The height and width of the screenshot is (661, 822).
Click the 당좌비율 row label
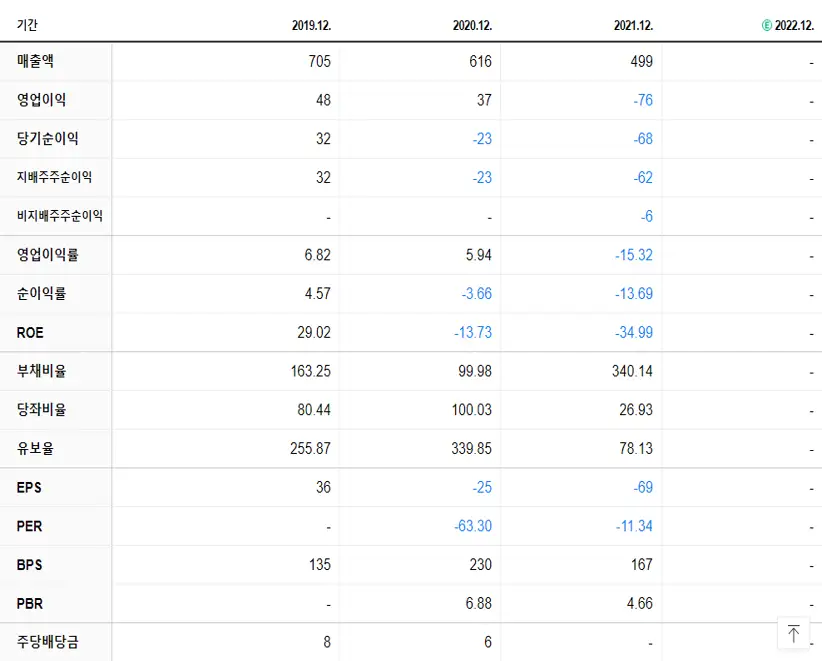click(41, 409)
